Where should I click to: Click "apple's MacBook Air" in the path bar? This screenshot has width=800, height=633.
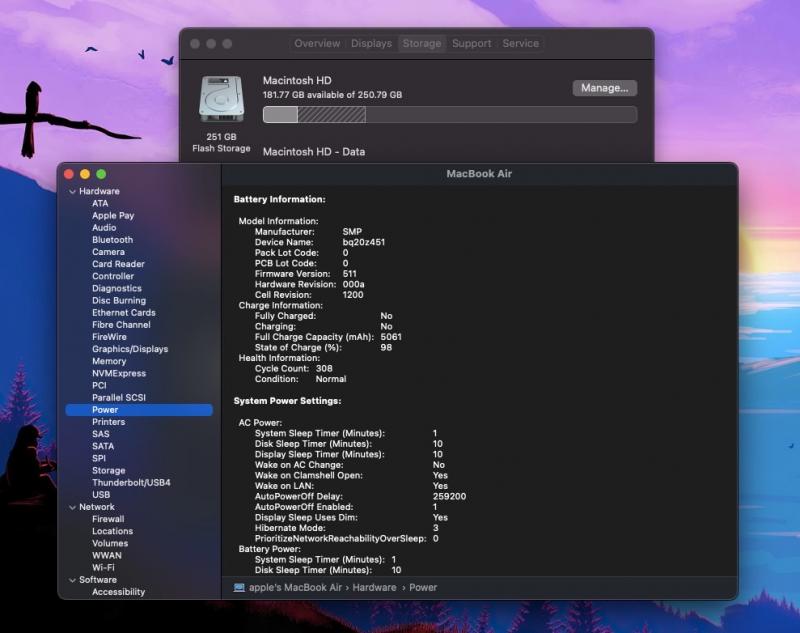(295, 588)
